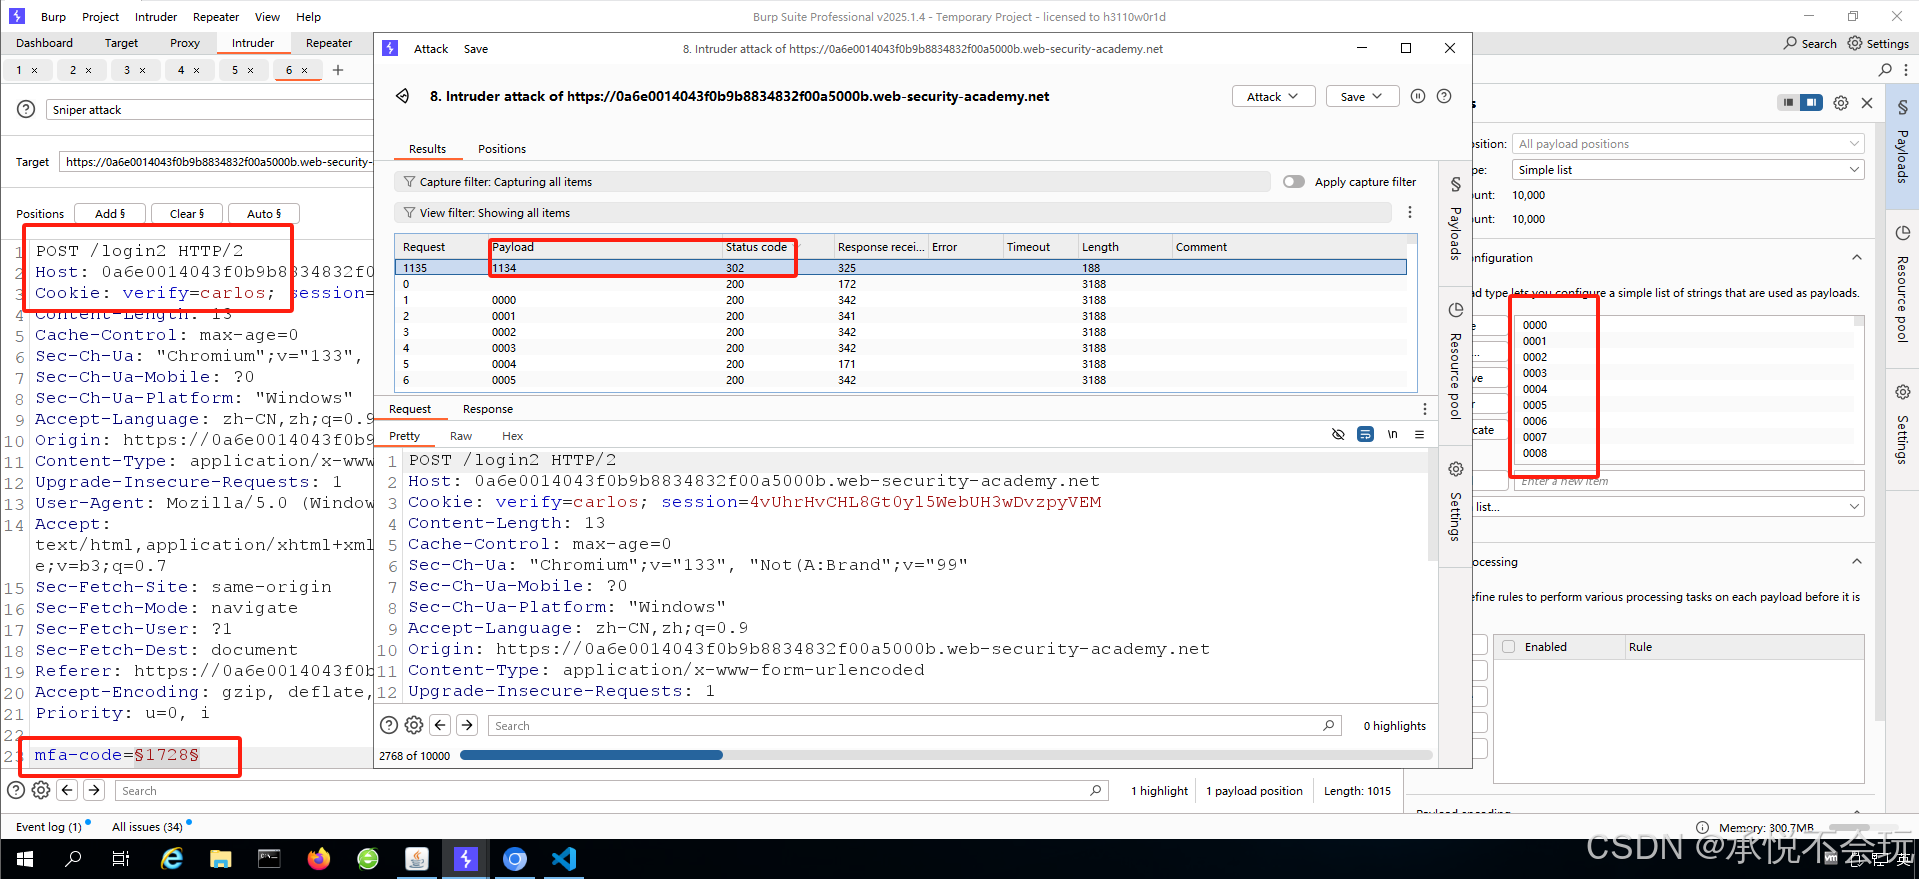Close the payloads side panel
1919x879 pixels.
(1867, 103)
